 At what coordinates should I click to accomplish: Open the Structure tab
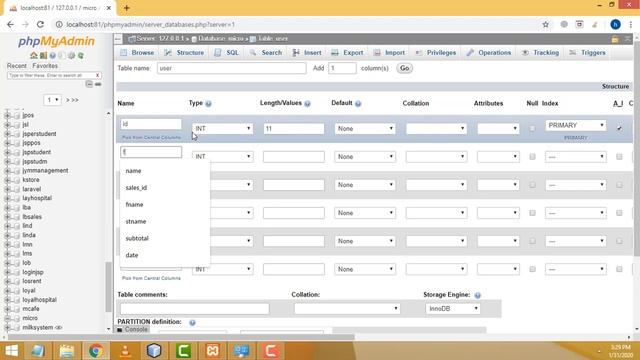(x=184, y=53)
